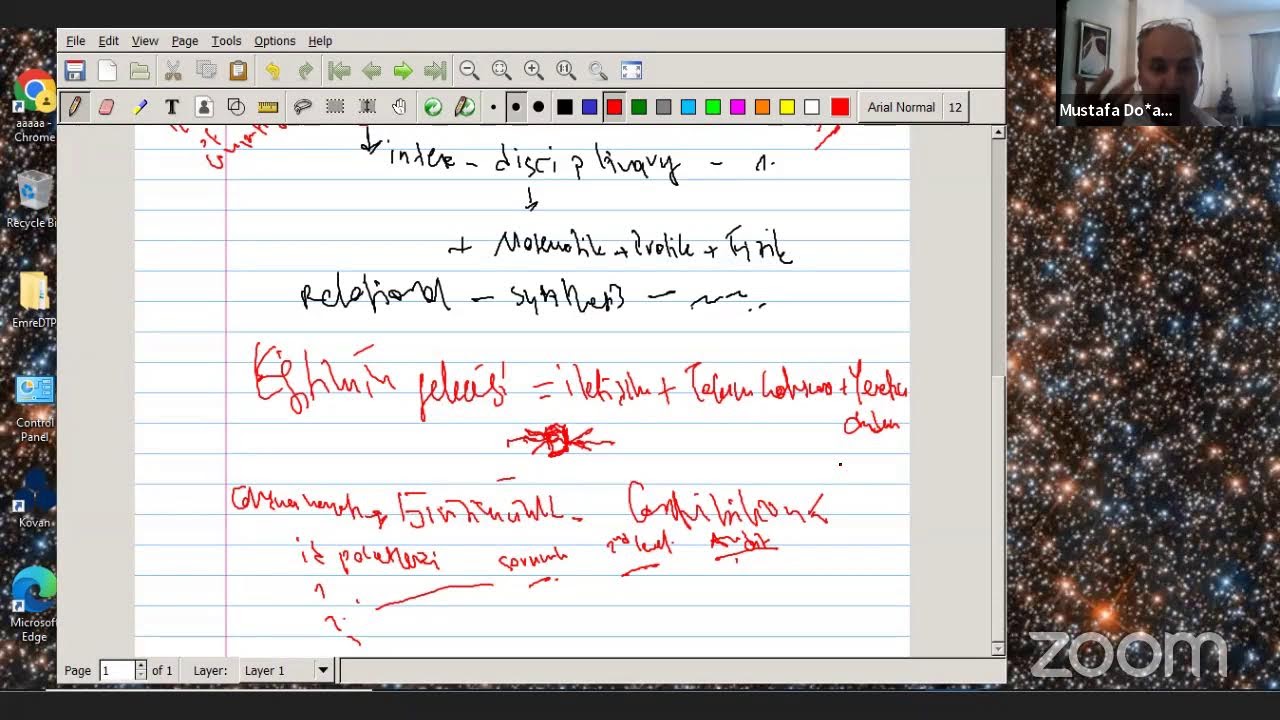The width and height of the screenshot is (1280, 720).
Task: Select the Insert Image tool
Action: click(x=204, y=107)
